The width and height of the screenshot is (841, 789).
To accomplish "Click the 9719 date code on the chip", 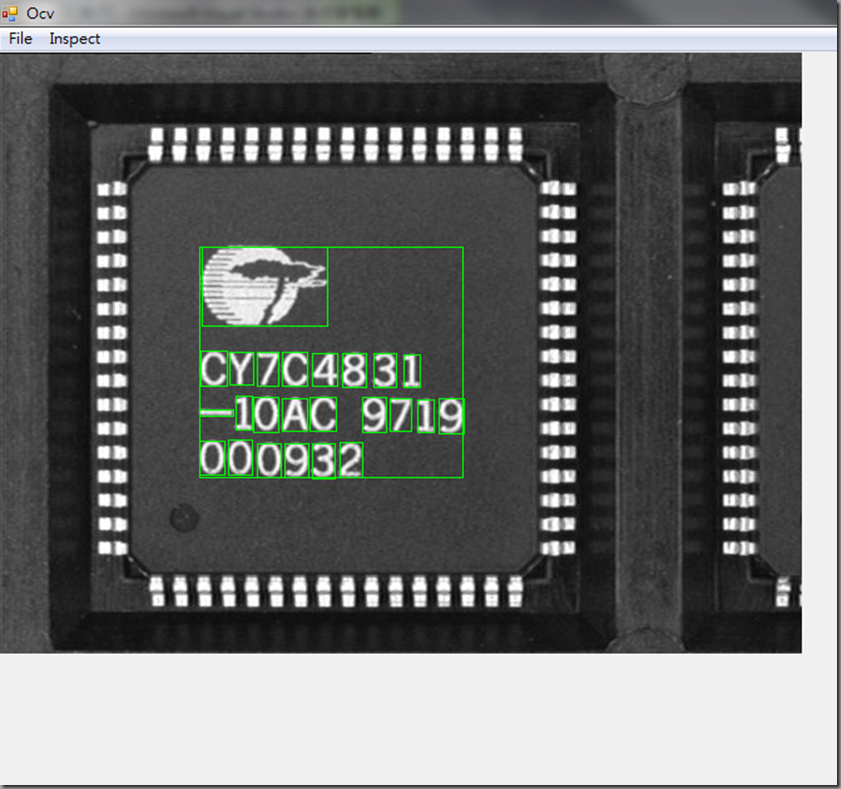I will pyautogui.click(x=413, y=415).
